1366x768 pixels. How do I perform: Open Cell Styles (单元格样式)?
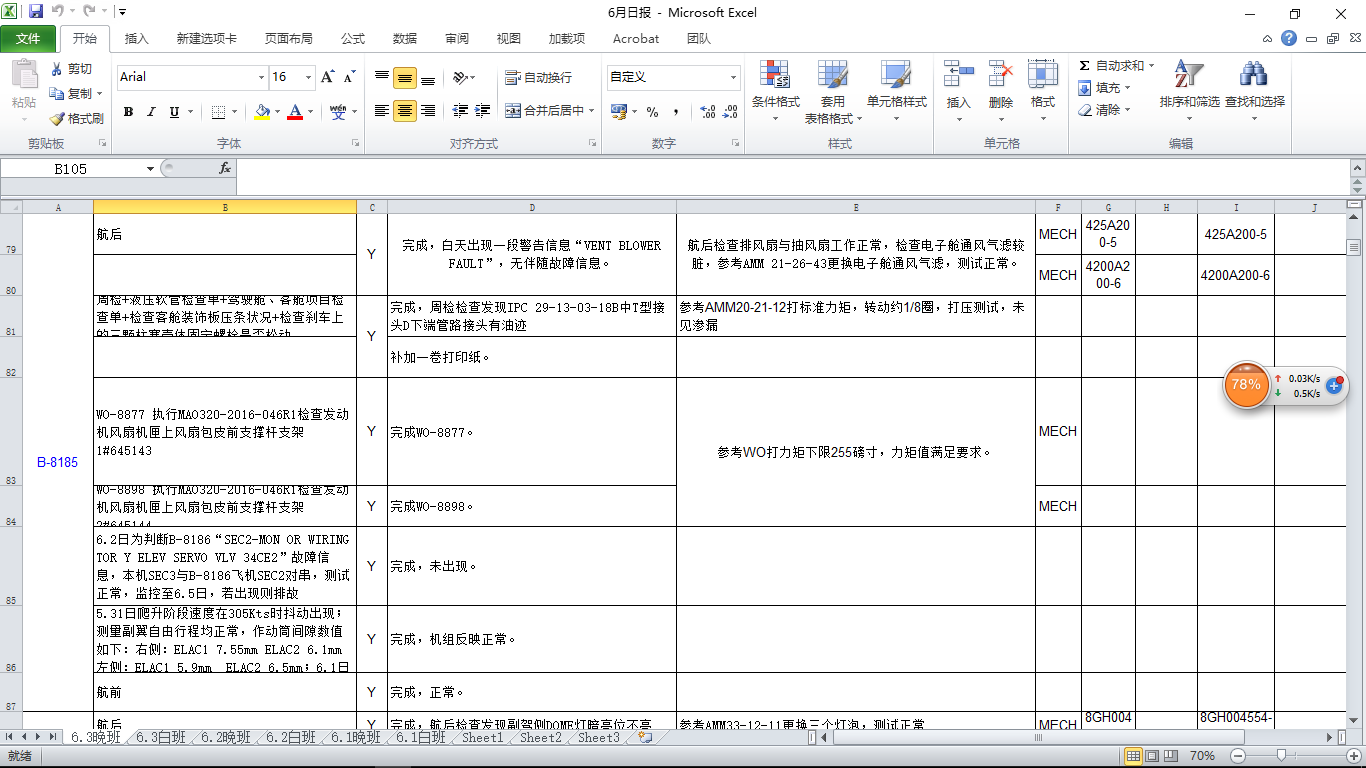(x=896, y=91)
